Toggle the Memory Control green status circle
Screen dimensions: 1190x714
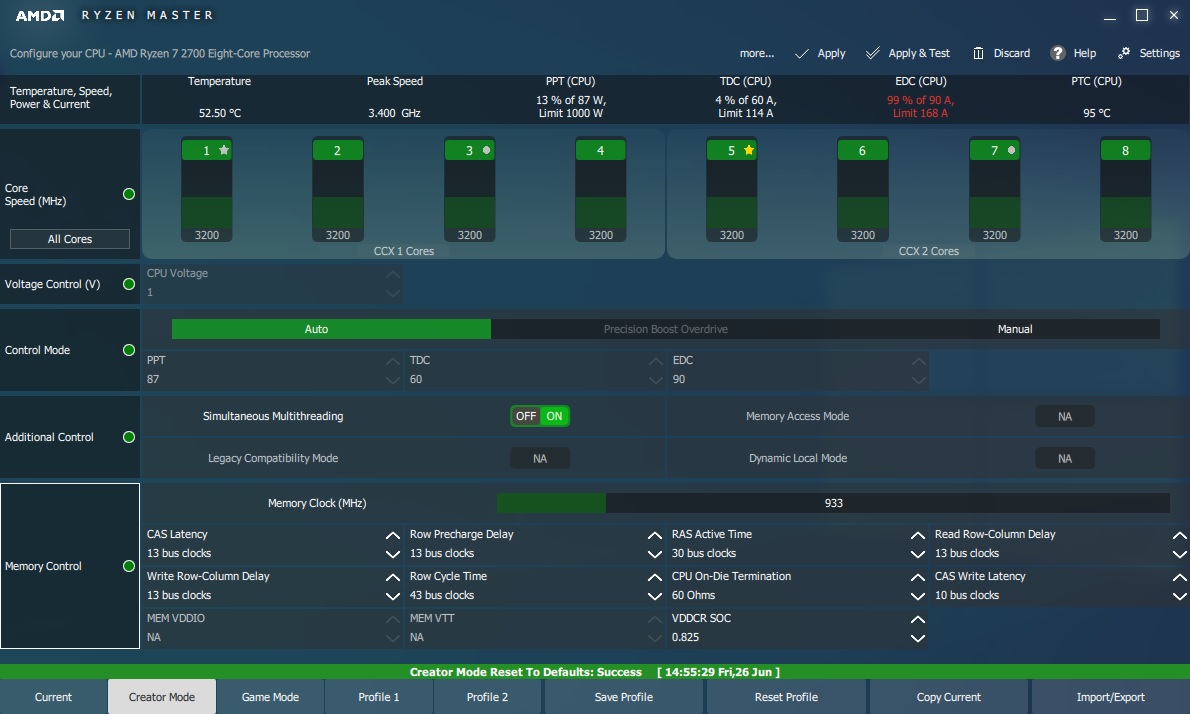pyautogui.click(x=129, y=566)
